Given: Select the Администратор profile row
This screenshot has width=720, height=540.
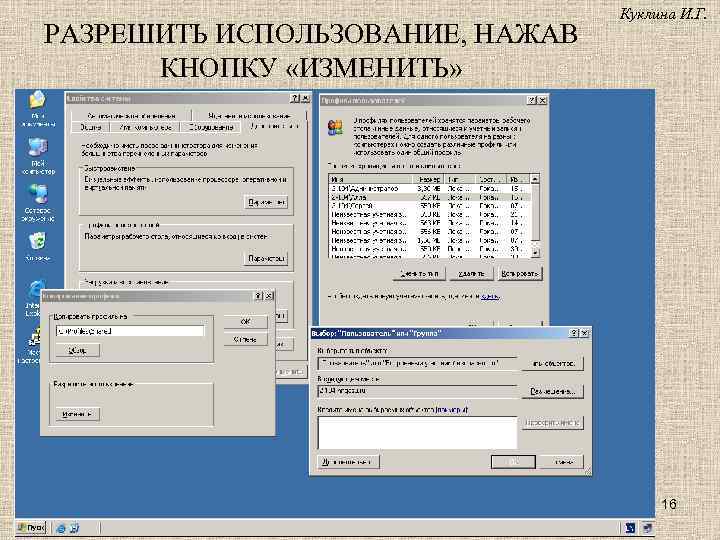Looking at the screenshot, I should click(429, 188).
